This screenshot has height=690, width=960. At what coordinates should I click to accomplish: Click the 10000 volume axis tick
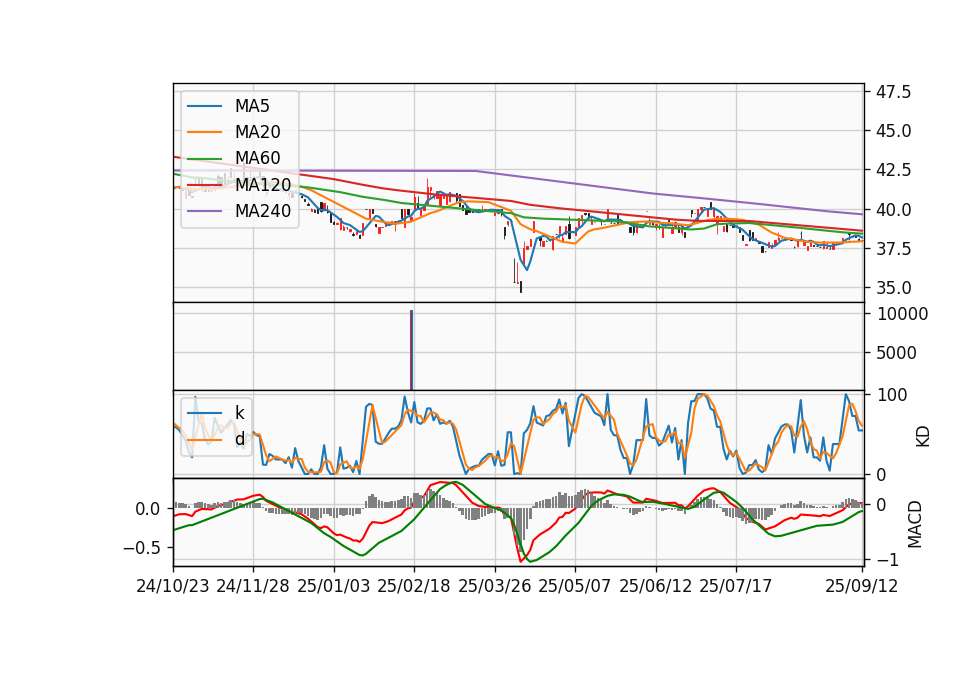click(x=902, y=314)
